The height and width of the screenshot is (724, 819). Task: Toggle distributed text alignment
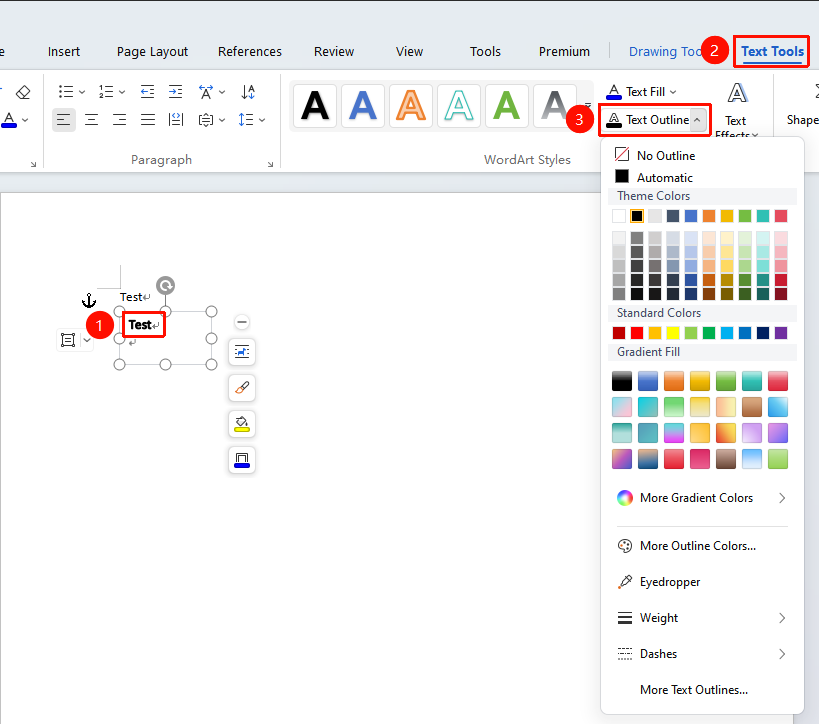(x=176, y=120)
